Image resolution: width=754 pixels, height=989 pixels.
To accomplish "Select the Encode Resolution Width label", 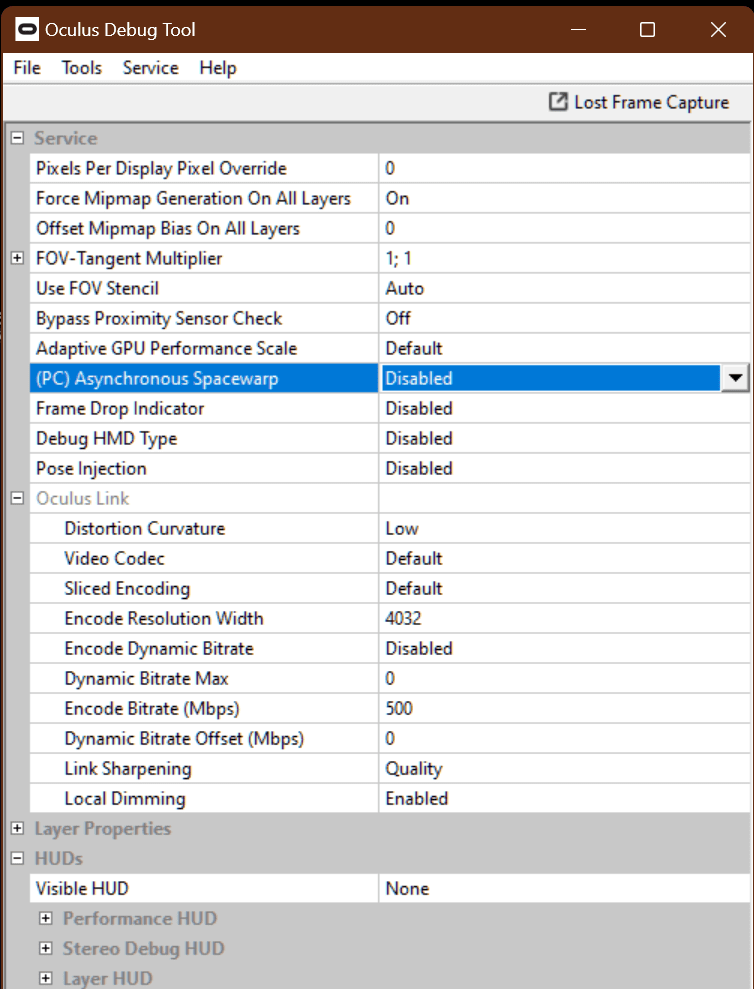I will tap(164, 618).
